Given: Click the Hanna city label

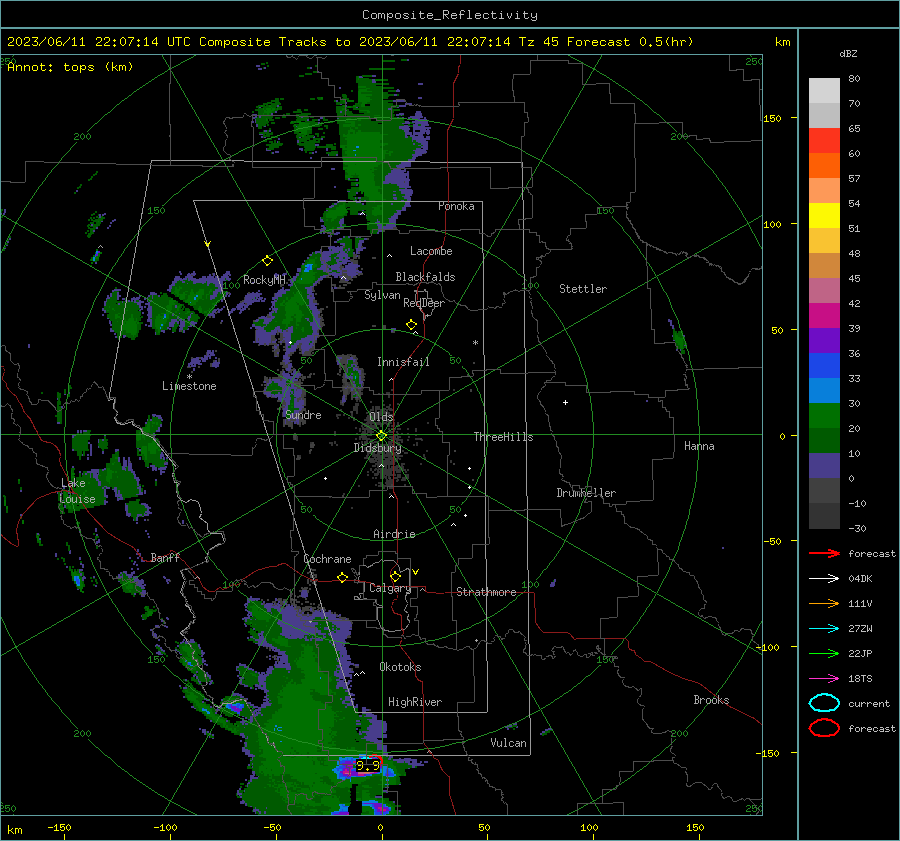Looking at the screenshot, I should point(699,446).
